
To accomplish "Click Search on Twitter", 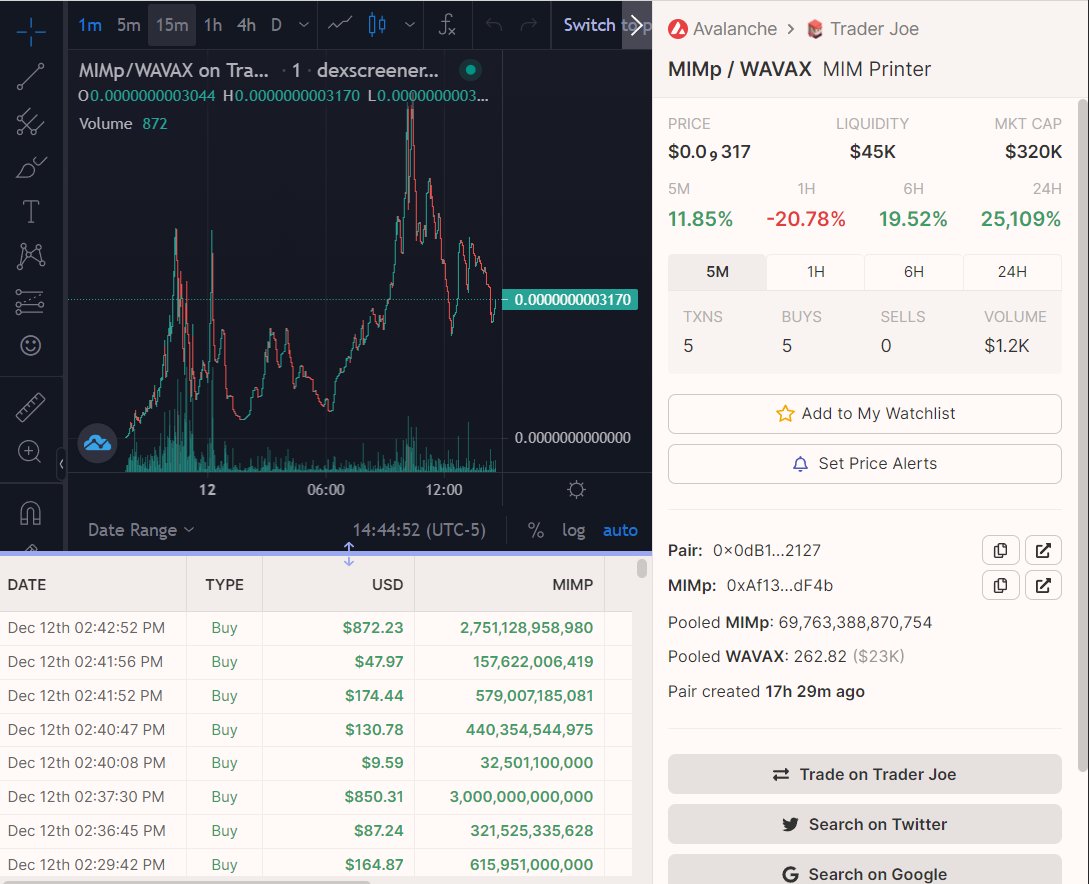I will [865, 824].
